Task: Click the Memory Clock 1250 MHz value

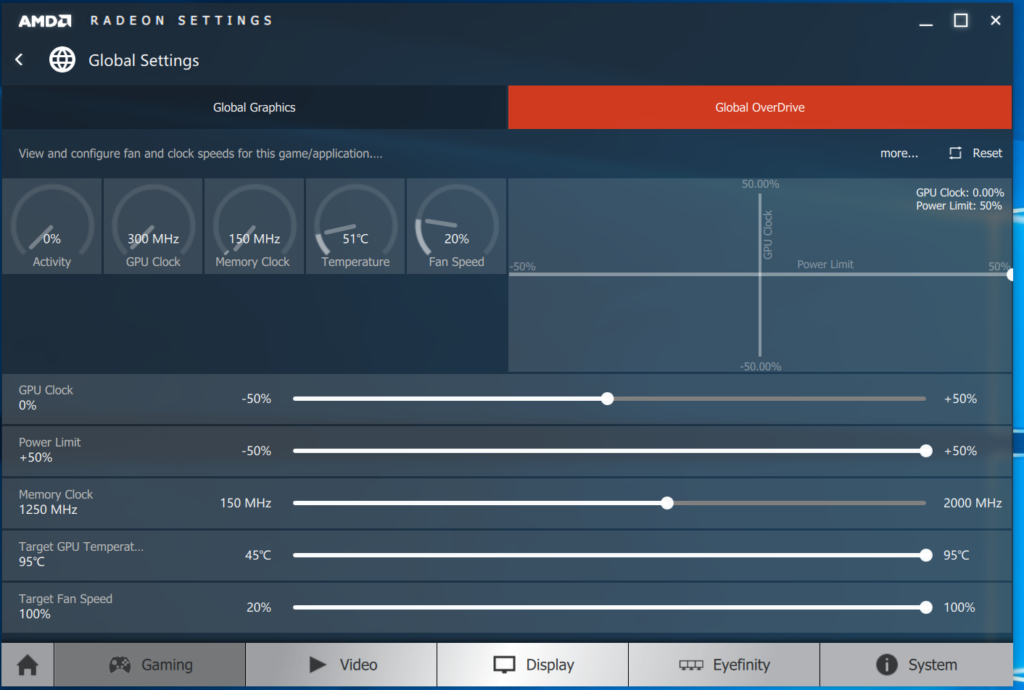Action: click(x=48, y=510)
